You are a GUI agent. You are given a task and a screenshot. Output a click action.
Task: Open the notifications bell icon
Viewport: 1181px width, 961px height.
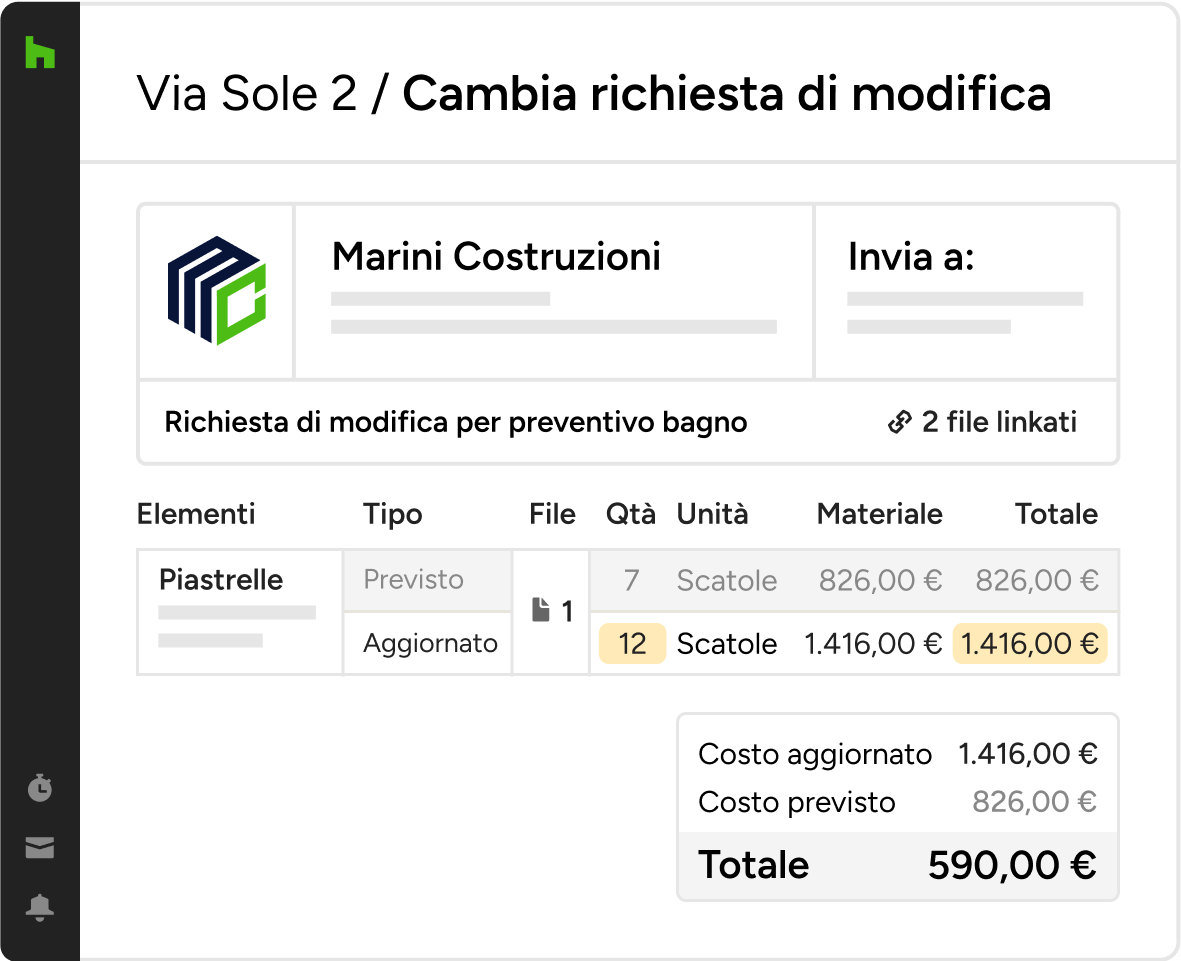(x=40, y=908)
